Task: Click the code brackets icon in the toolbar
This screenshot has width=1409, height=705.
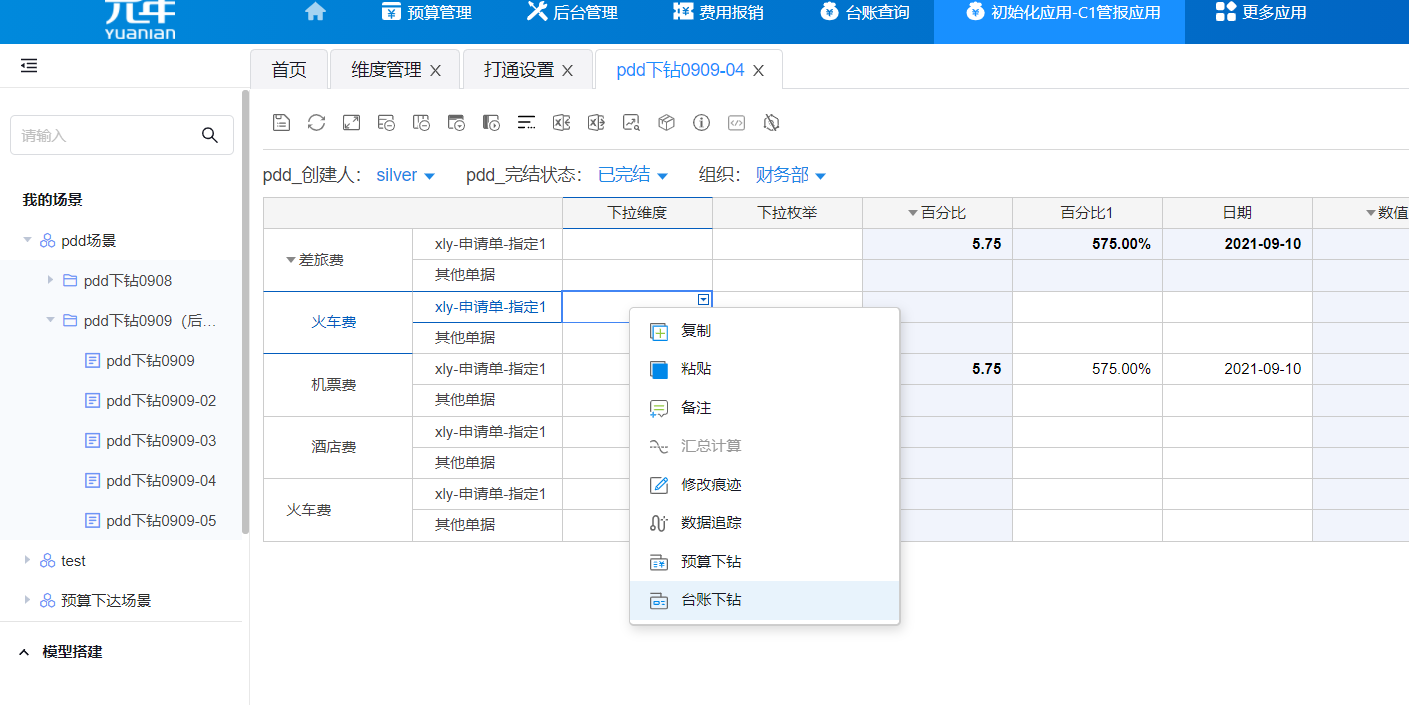Action: click(x=736, y=122)
